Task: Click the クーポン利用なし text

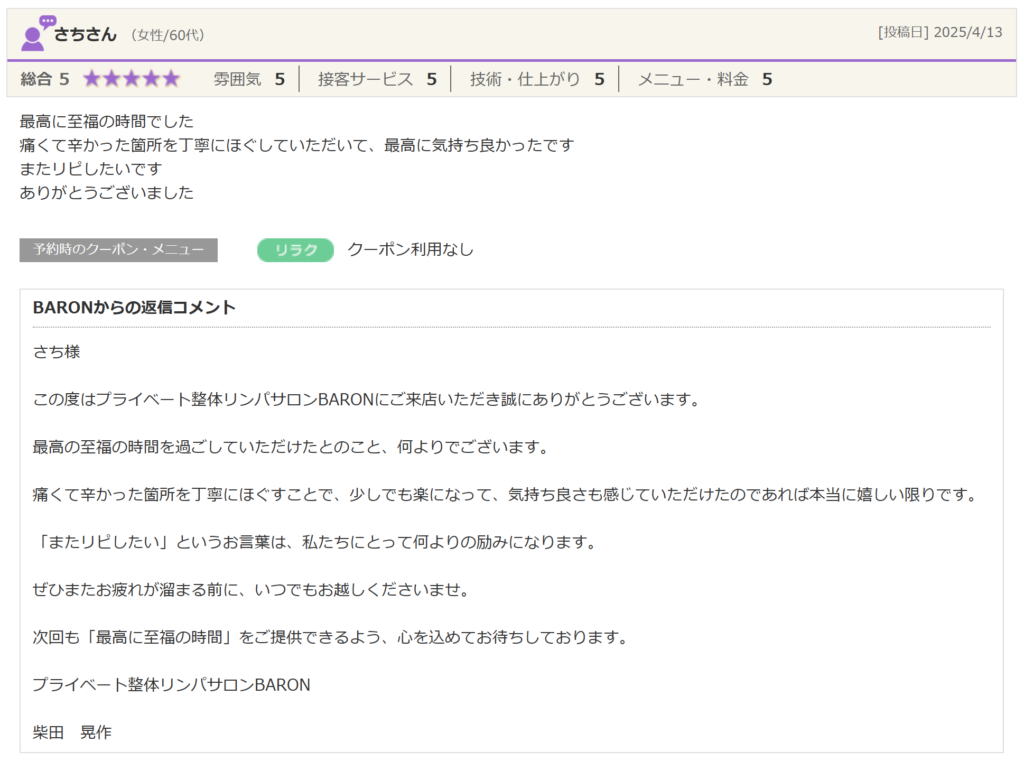Action: 410,250
